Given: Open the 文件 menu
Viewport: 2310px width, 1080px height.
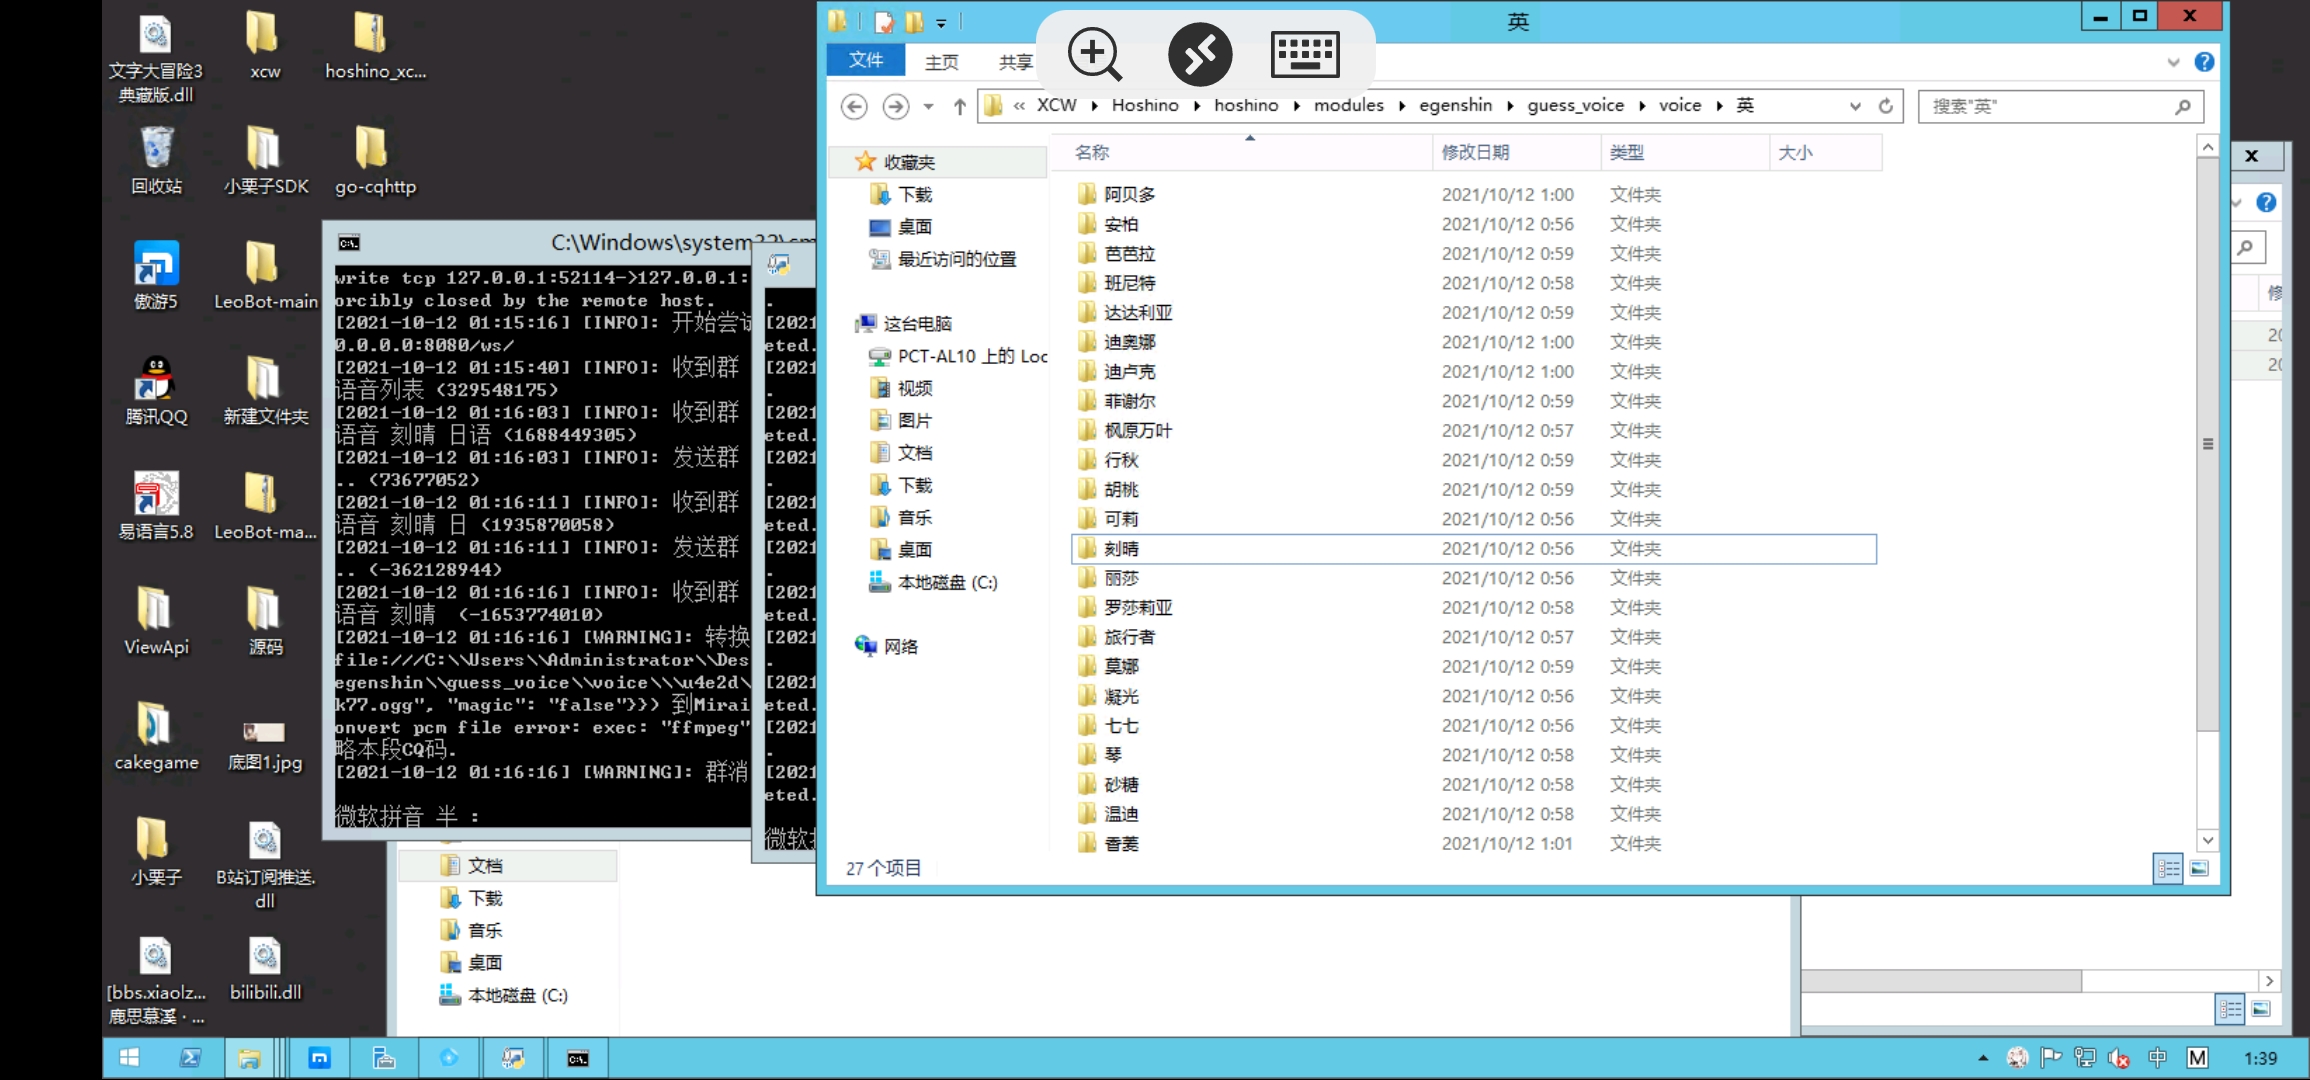Looking at the screenshot, I should tap(865, 61).
